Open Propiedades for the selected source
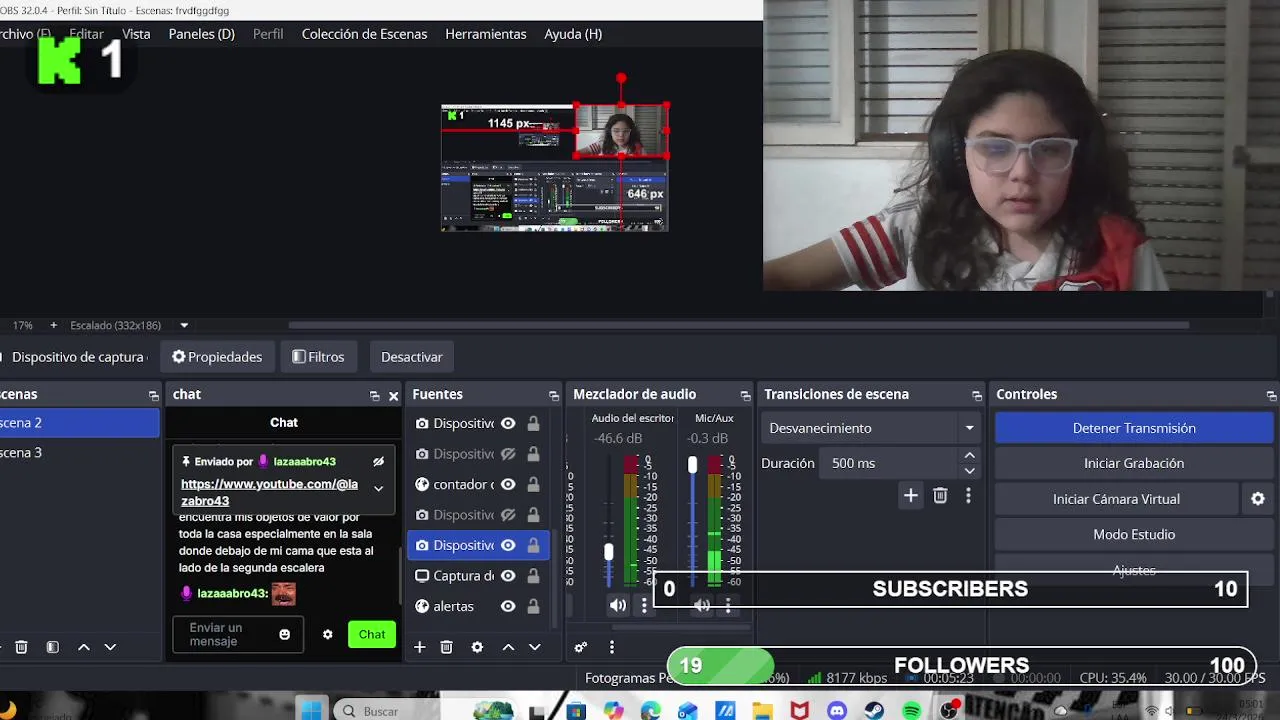Image resolution: width=1280 pixels, height=720 pixels. (x=217, y=357)
